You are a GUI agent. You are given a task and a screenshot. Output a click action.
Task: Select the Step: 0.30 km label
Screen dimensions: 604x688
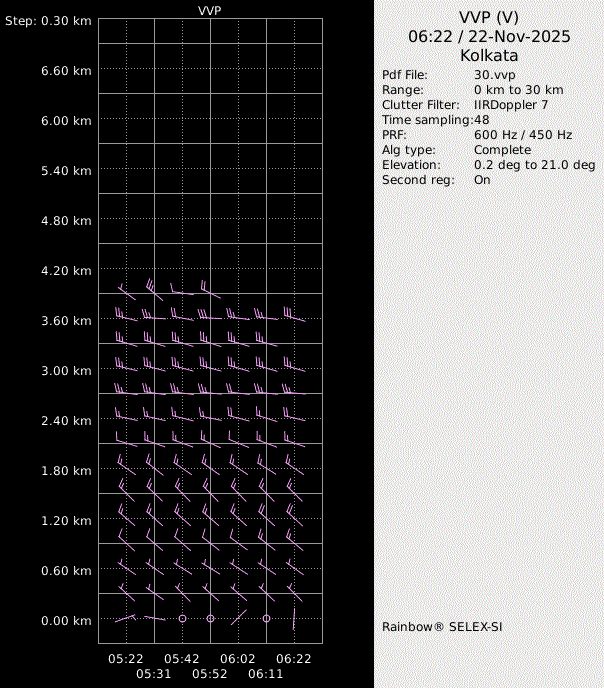tap(48, 21)
